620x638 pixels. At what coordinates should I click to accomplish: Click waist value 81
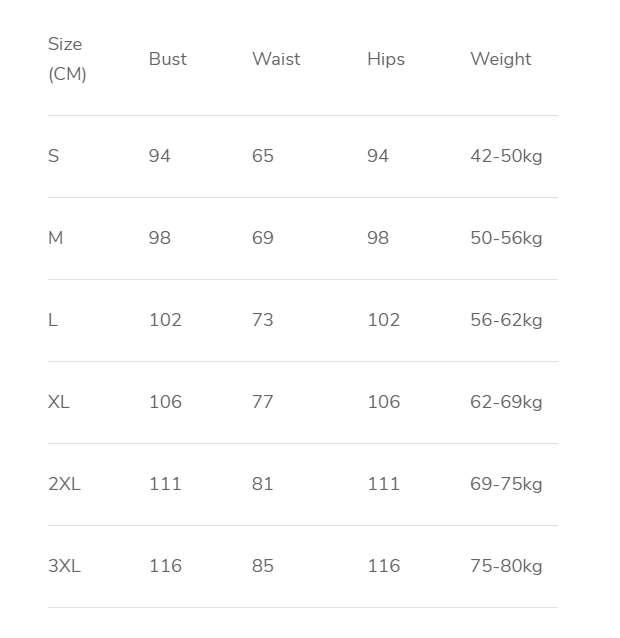[263, 484]
